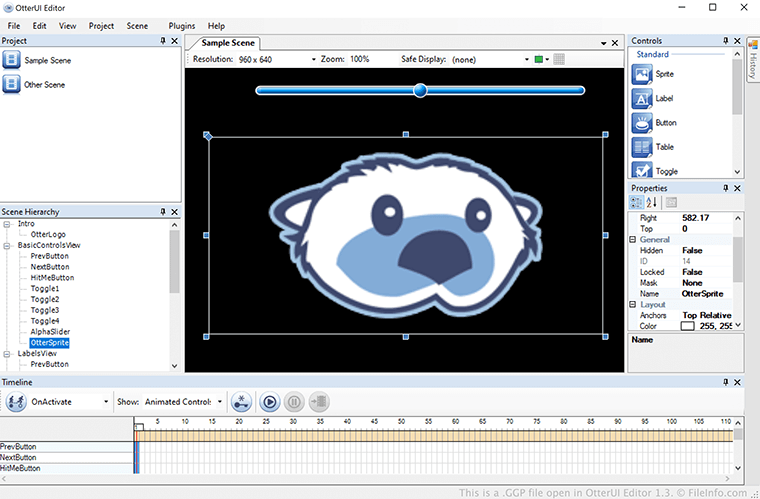This screenshot has width=760, height=499.
Task: Toggle categorized view in Properties
Action: click(x=637, y=203)
